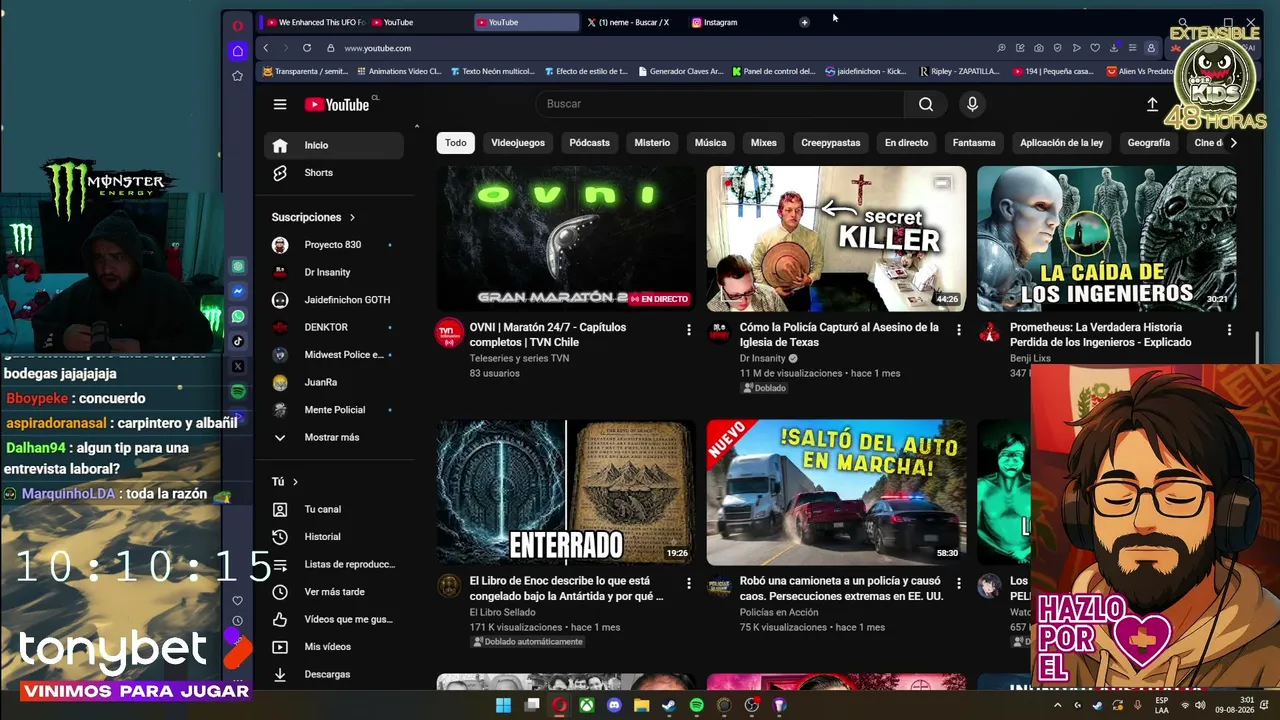Click the search magnifier button
The width and height of the screenshot is (1280, 720).
point(926,104)
